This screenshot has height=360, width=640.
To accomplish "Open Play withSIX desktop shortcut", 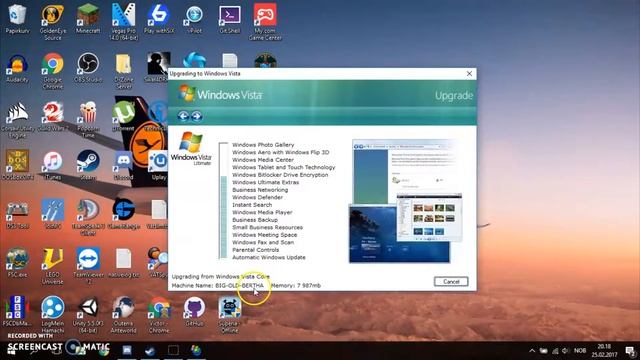I will click(x=159, y=18).
